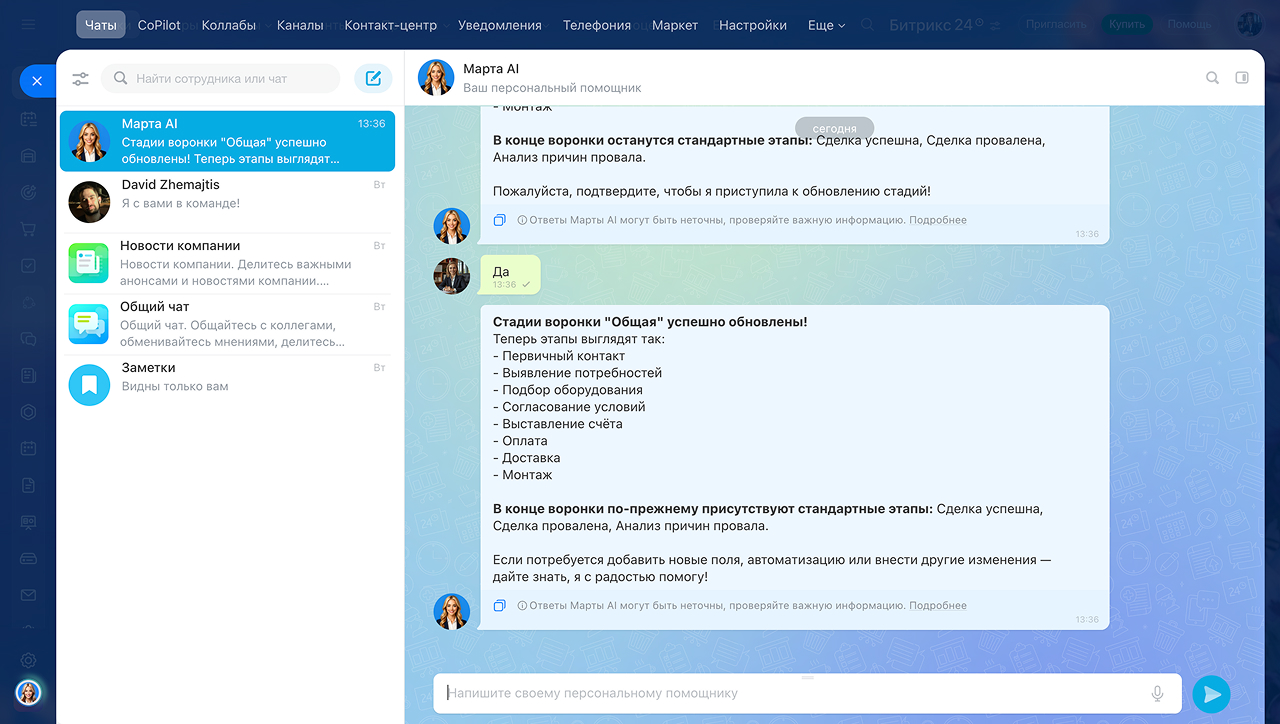Image resolution: width=1280 pixels, height=724 pixels.
Task: Close the messenger with the X button
Action: [37, 81]
